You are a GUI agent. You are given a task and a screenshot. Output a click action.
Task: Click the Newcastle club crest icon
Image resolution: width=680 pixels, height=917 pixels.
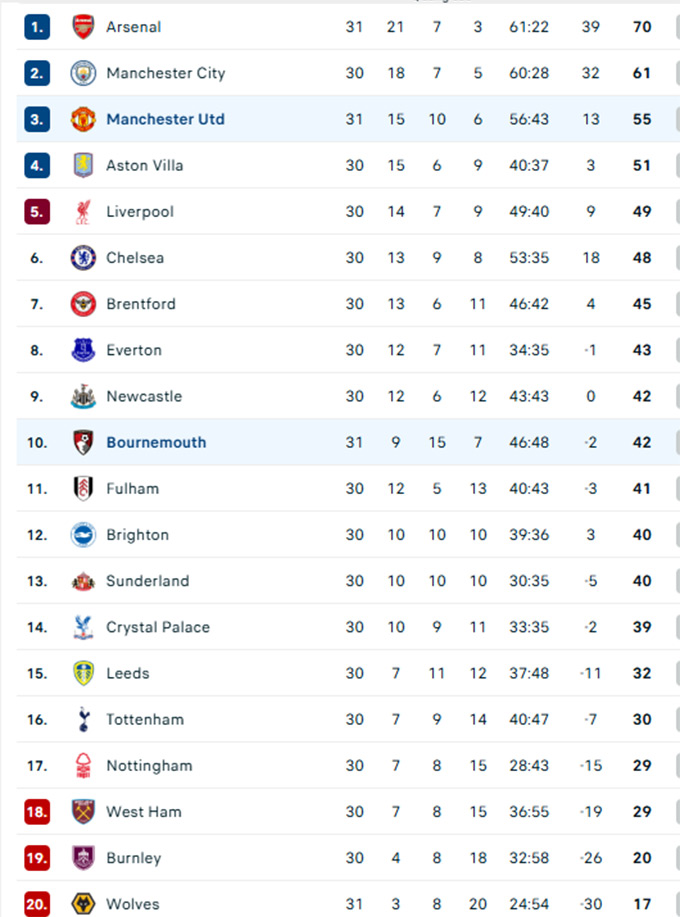pyautogui.click(x=83, y=396)
